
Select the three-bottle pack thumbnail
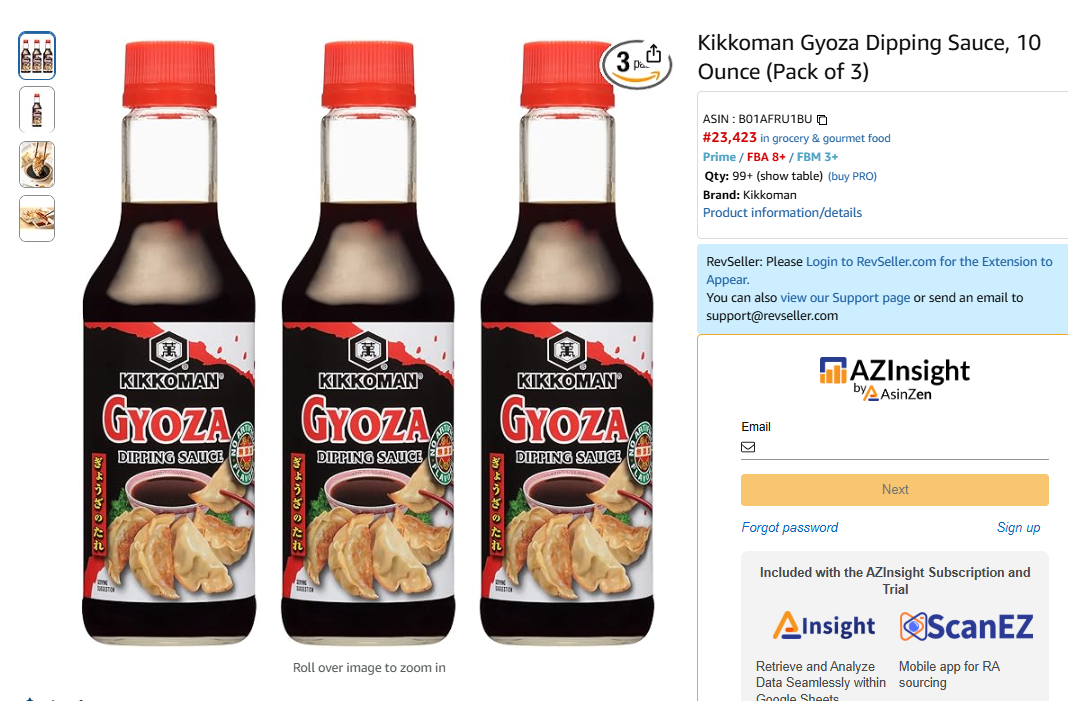37,55
